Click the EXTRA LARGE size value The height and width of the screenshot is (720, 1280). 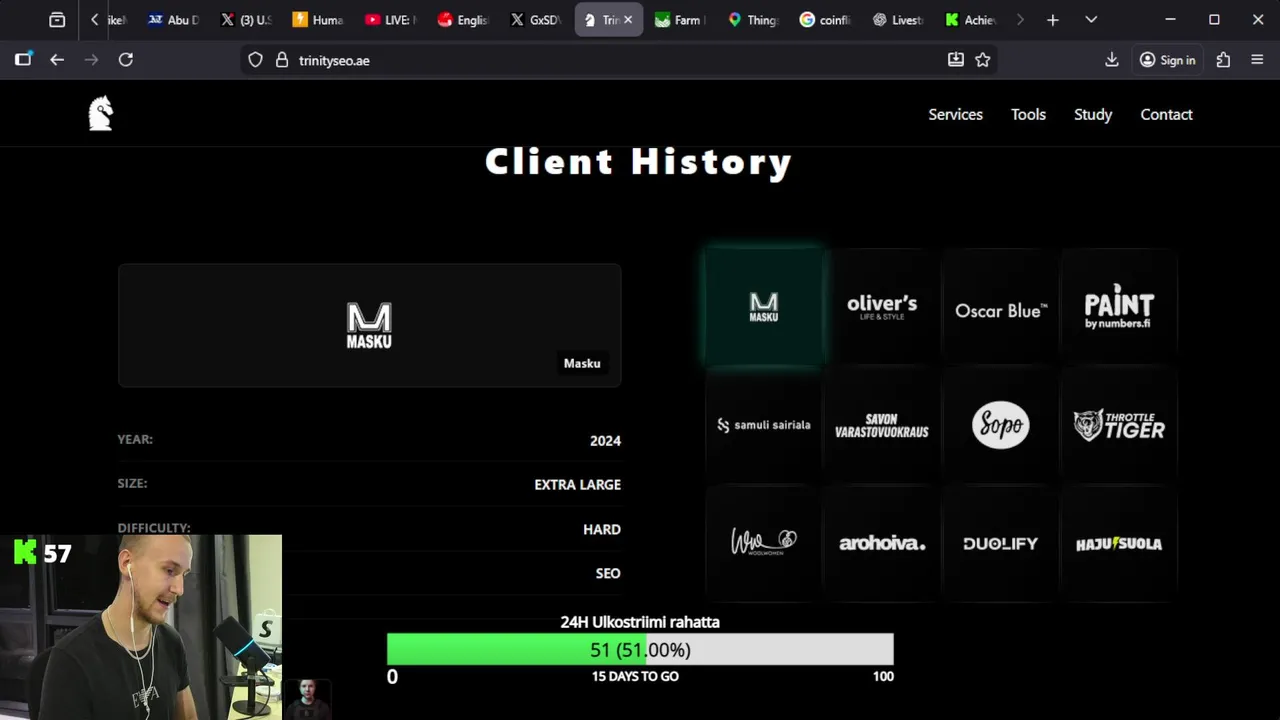coord(577,485)
